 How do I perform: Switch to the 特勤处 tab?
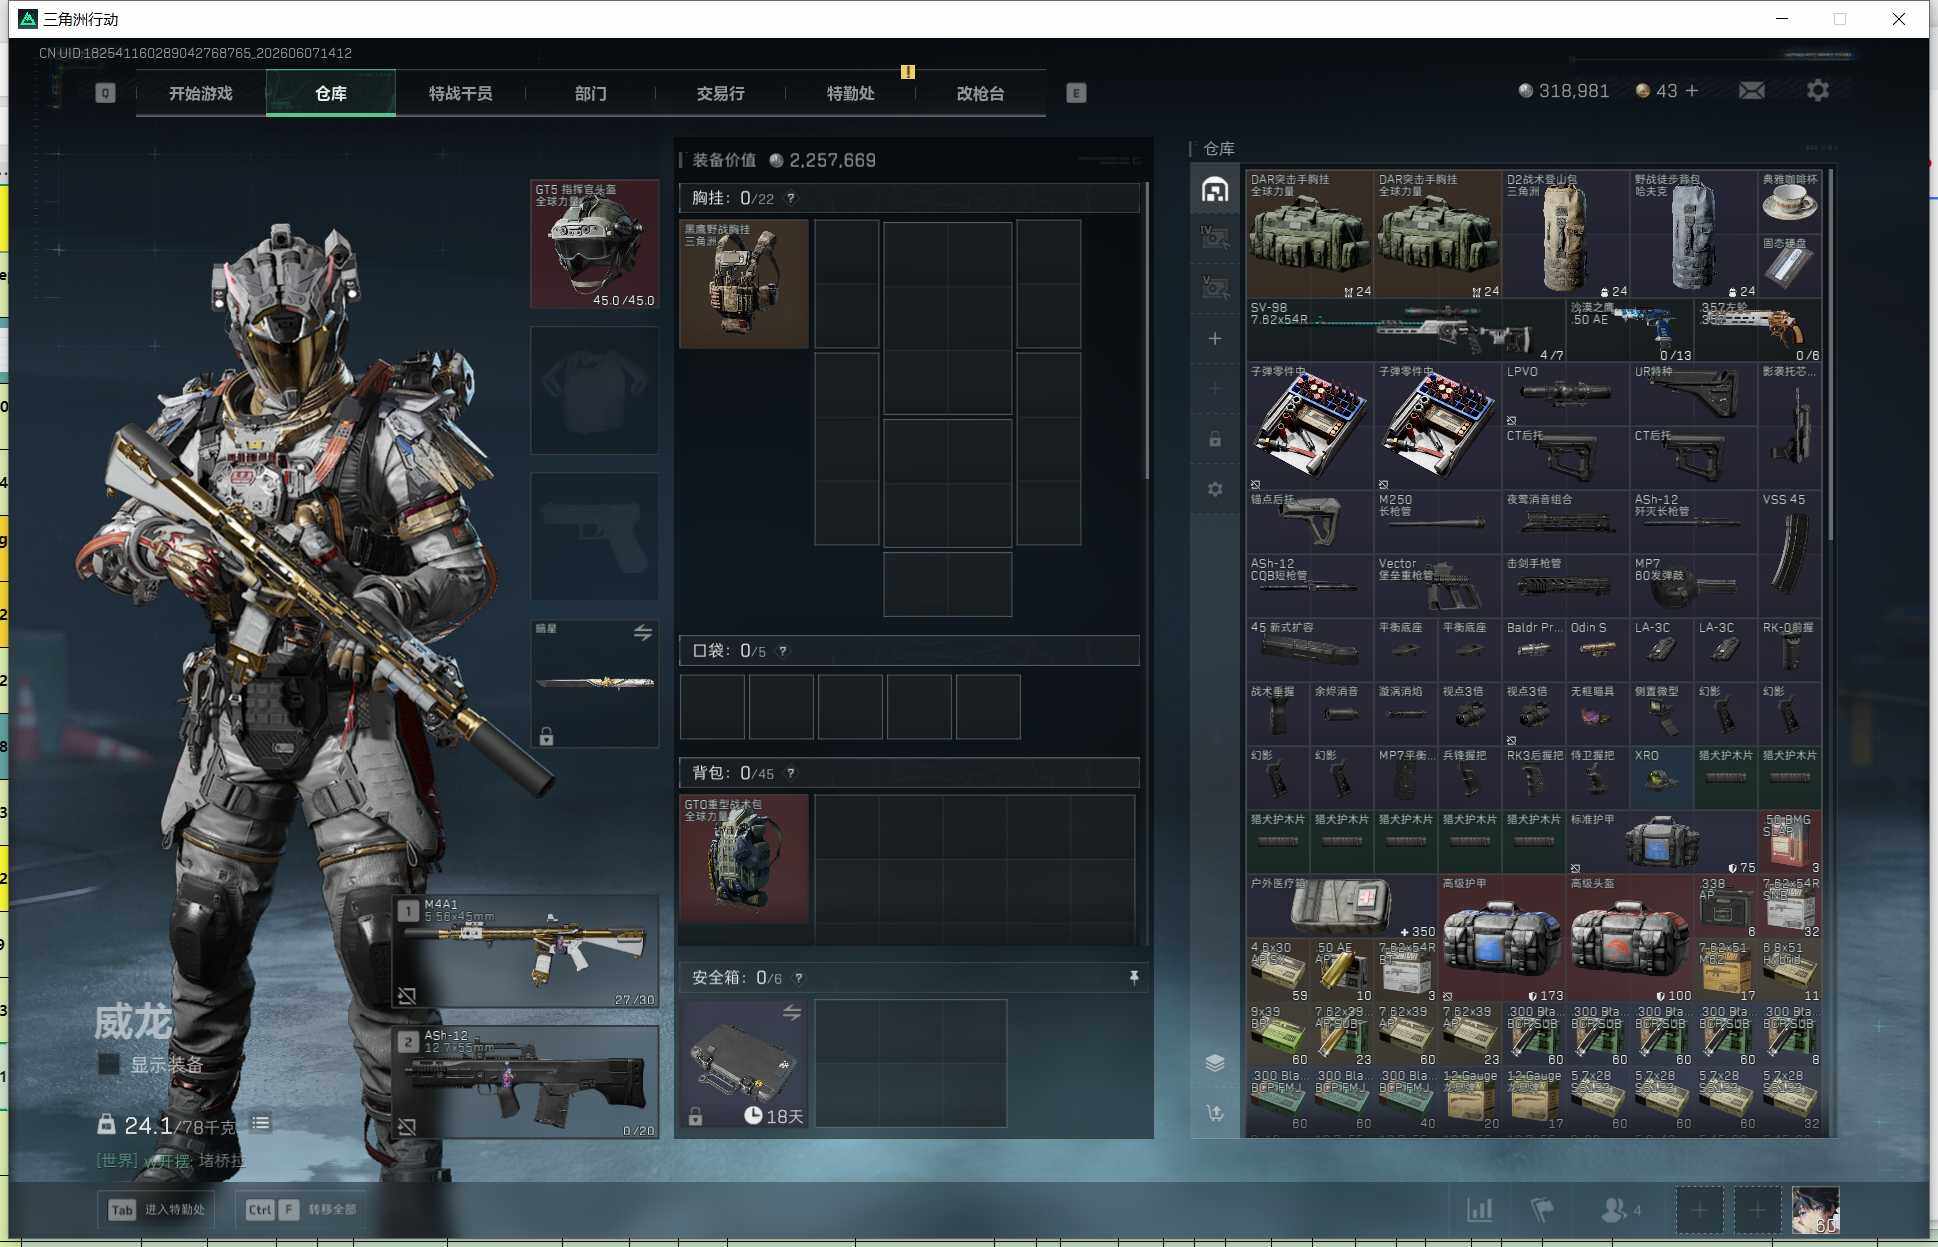851,93
